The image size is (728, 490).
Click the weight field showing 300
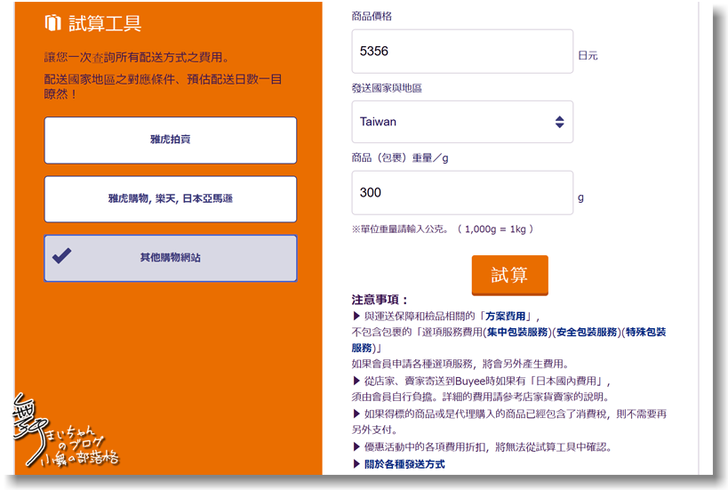click(462, 193)
